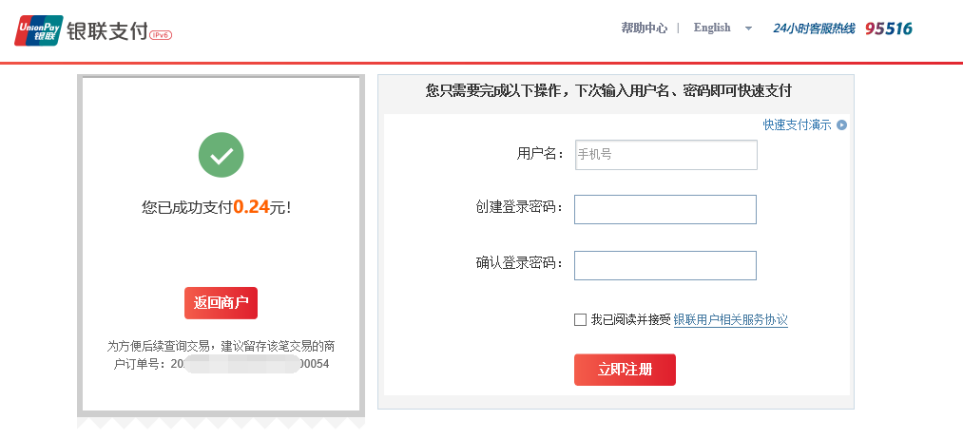Click the 95516 hotline number

click(x=888, y=29)
